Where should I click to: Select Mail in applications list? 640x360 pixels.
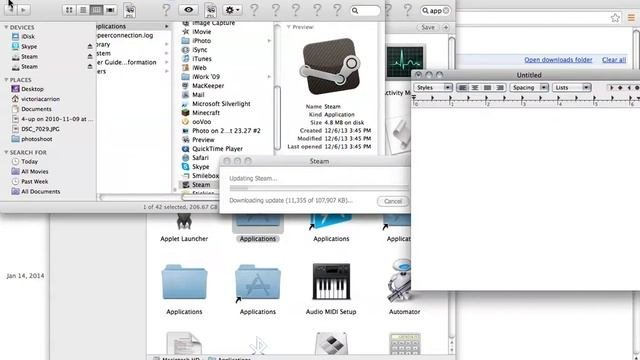click(198, 95)
